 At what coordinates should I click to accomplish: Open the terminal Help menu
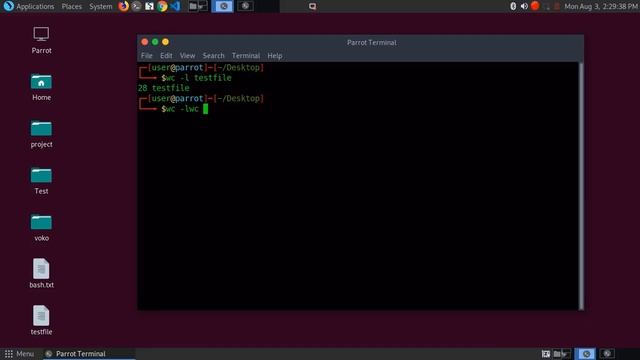pyautogui.click(x=275, y=56)
